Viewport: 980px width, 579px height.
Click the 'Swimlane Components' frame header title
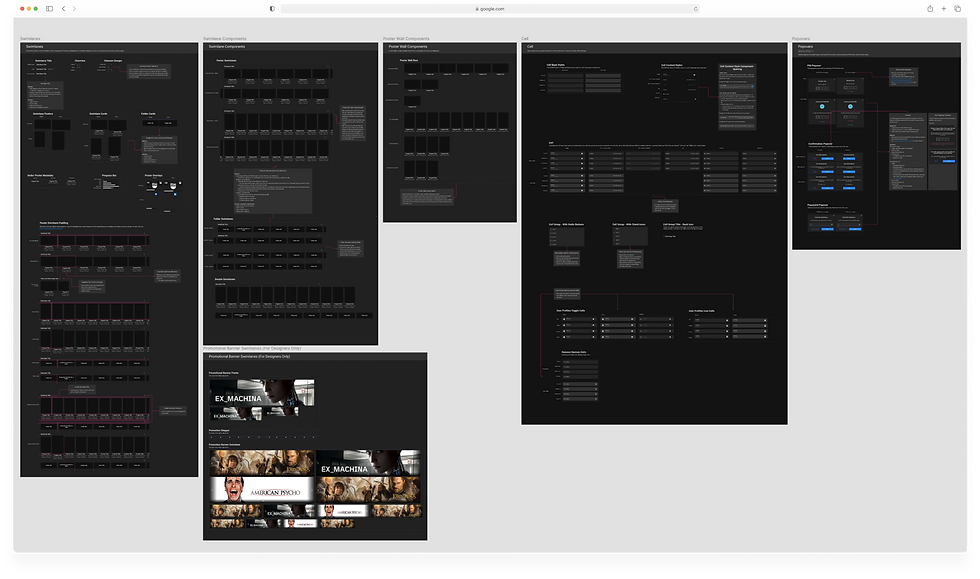(x=227, y=46)
